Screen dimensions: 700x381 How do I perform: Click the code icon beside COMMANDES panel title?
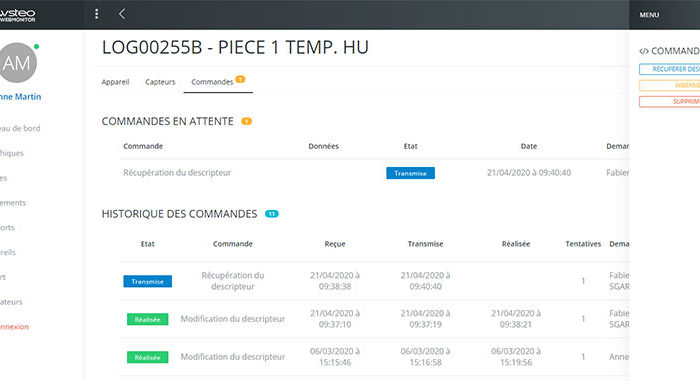click(x=644, y=51)
